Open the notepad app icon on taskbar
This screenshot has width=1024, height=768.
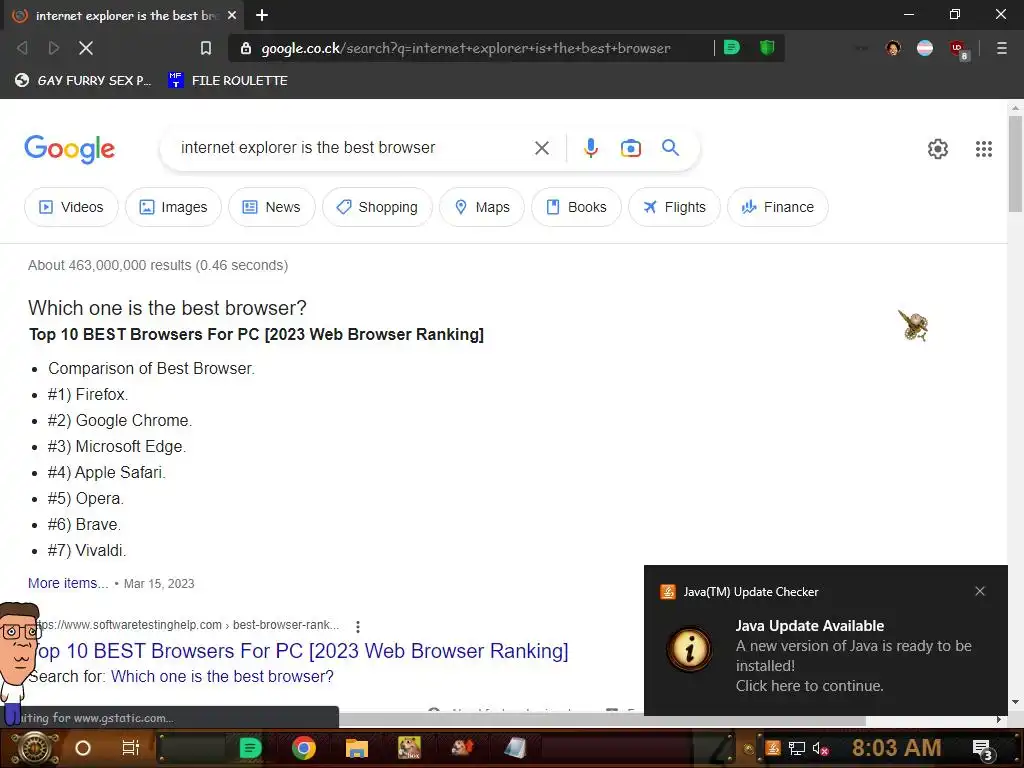click(x=515, y=748)
